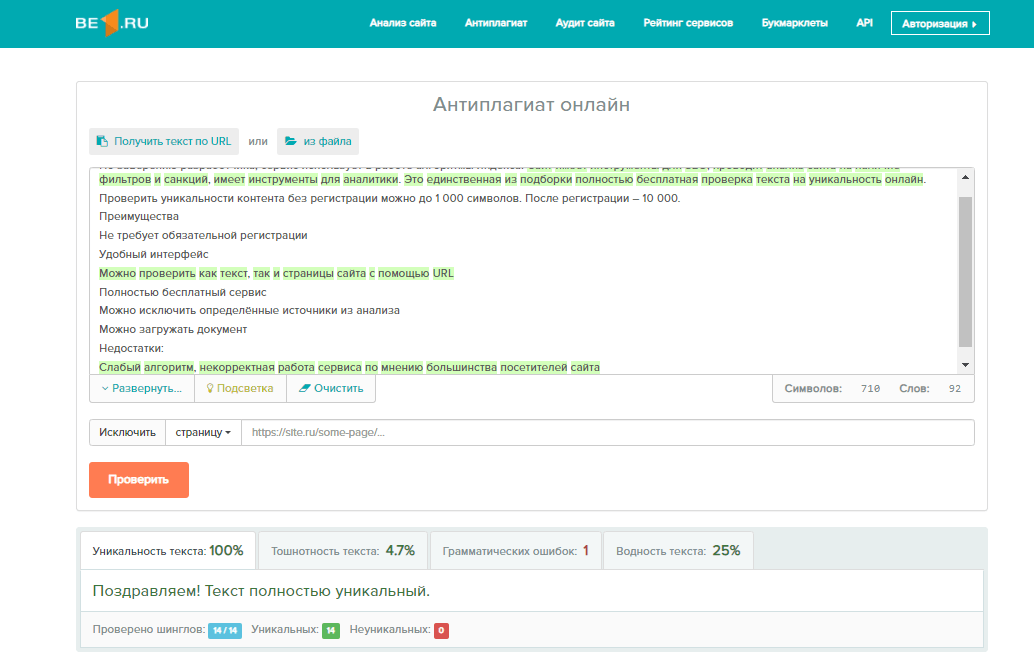Click the text area scrollbar down arrow

(965, 365)
